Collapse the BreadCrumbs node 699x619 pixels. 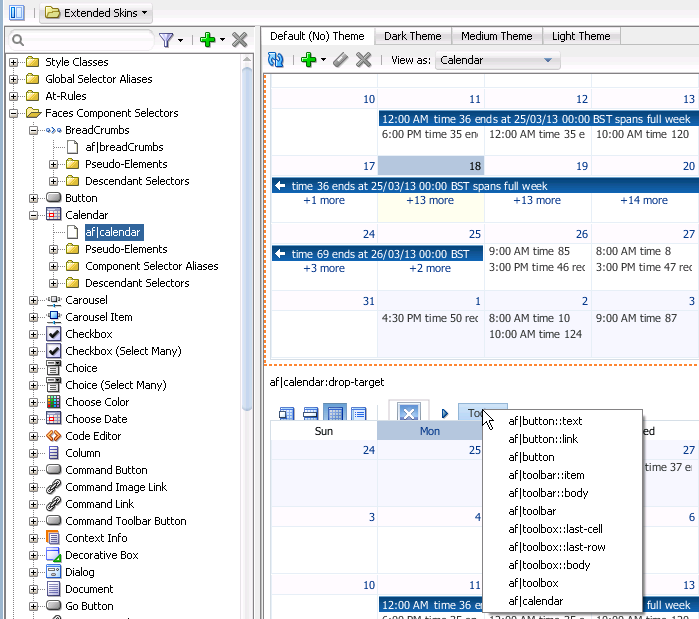[33, 131]
